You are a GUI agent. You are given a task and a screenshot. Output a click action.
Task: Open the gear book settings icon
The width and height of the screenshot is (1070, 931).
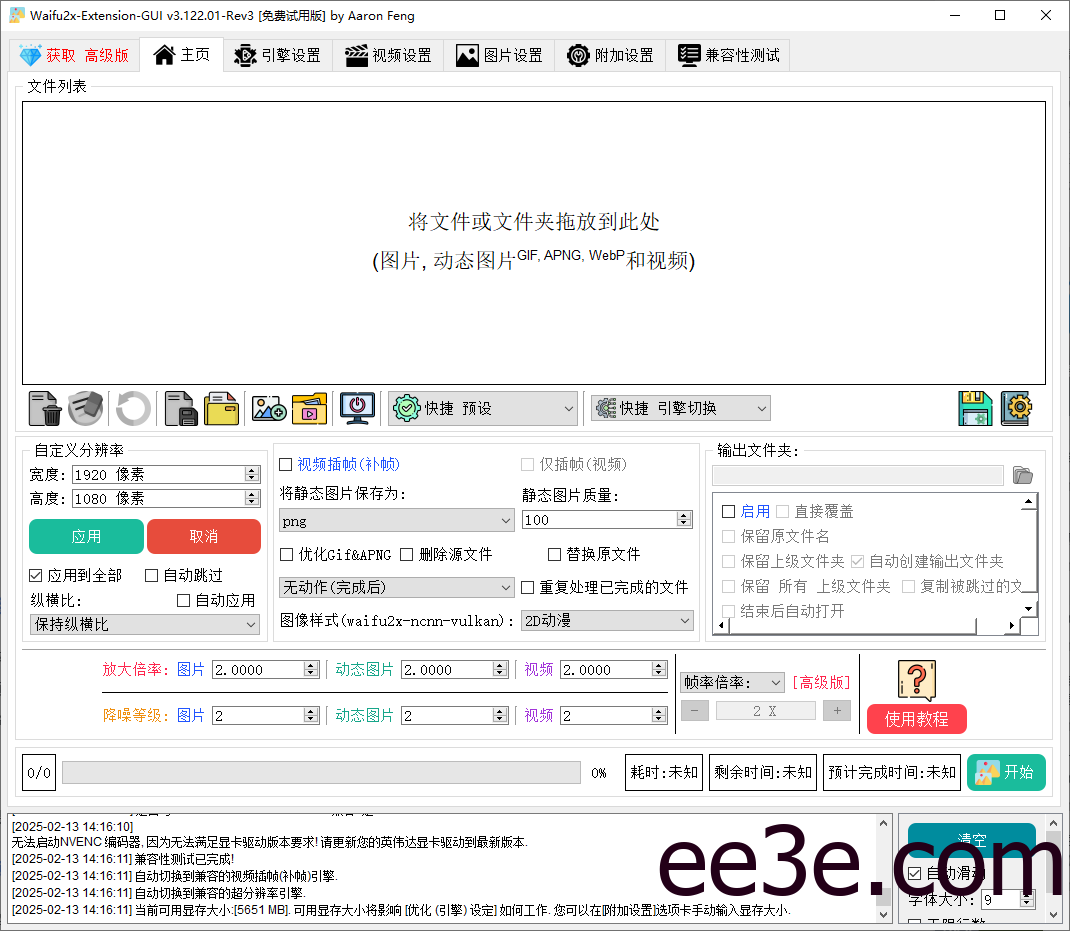click(1017, 408)
